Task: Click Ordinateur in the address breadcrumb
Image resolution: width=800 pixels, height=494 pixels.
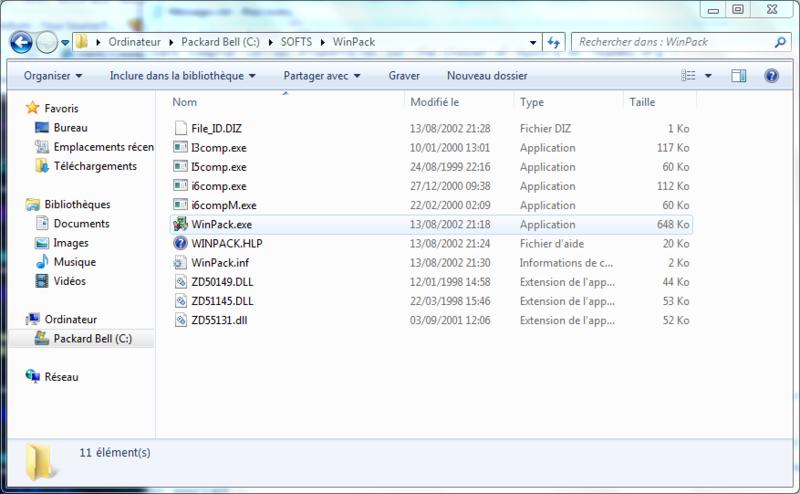Action: [134, 42]
